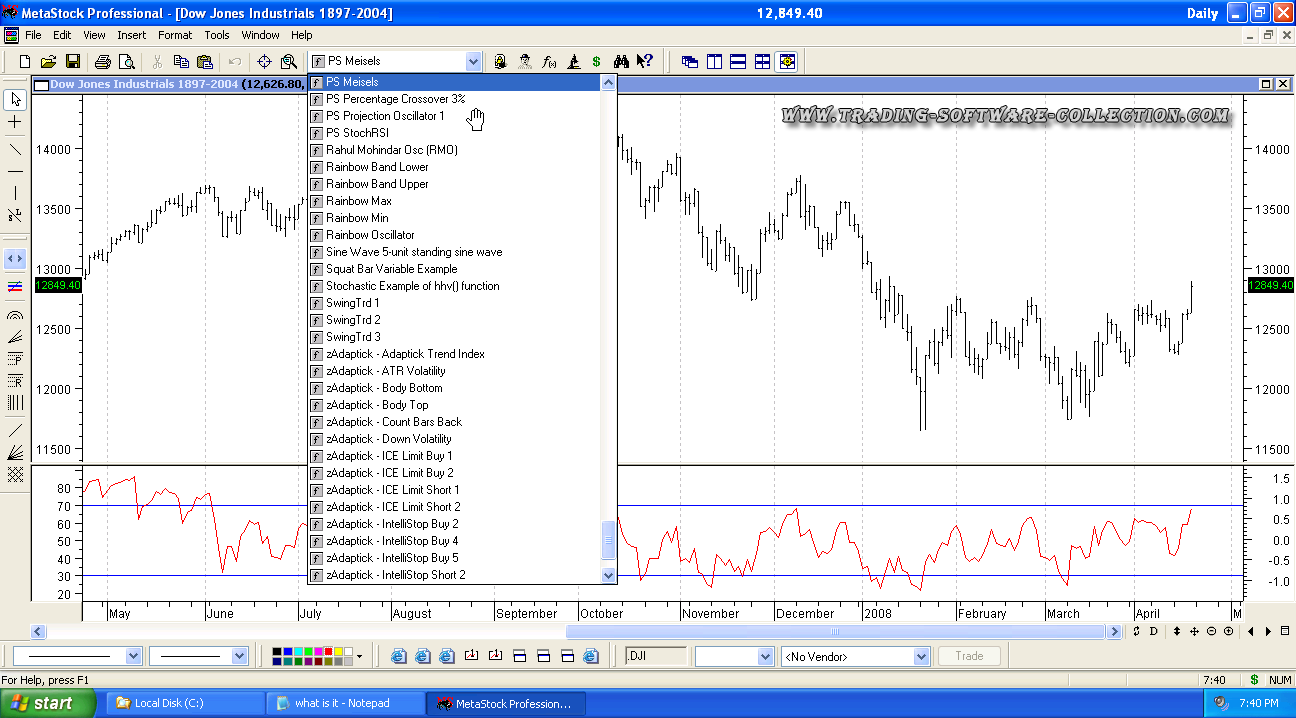1296x718 pixels.
Task: Select the crosshair plus tool
Action: click(15, 122)
